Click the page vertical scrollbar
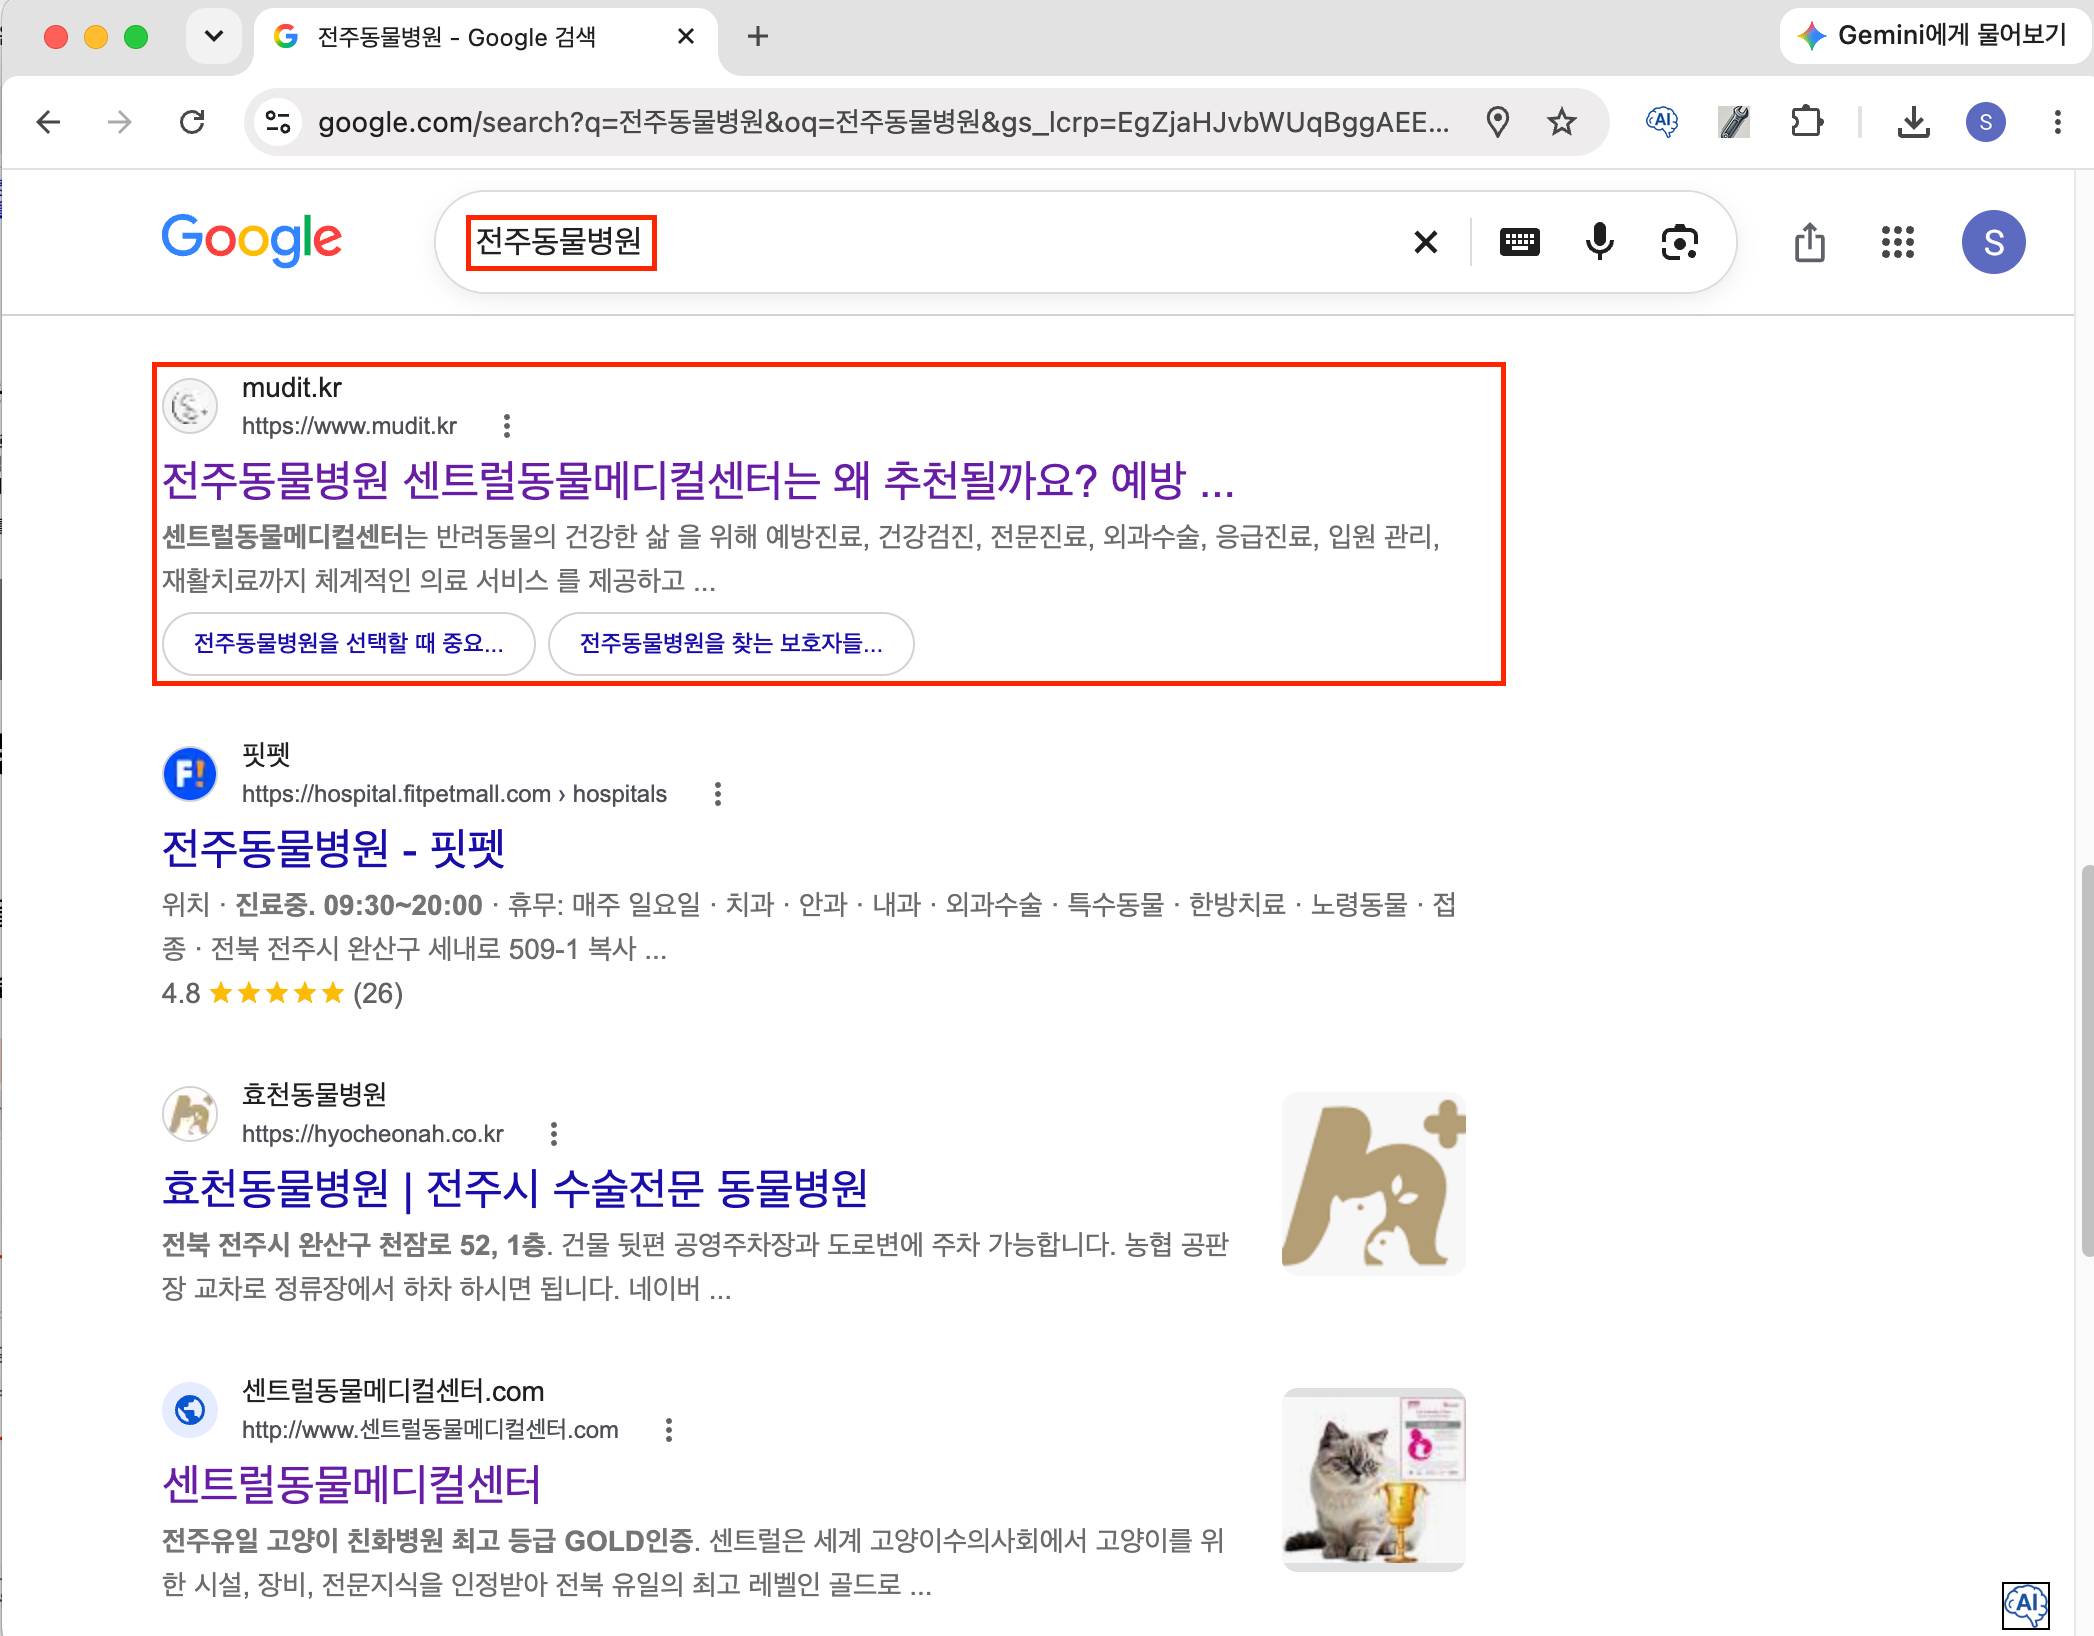 (2086, 1060)
